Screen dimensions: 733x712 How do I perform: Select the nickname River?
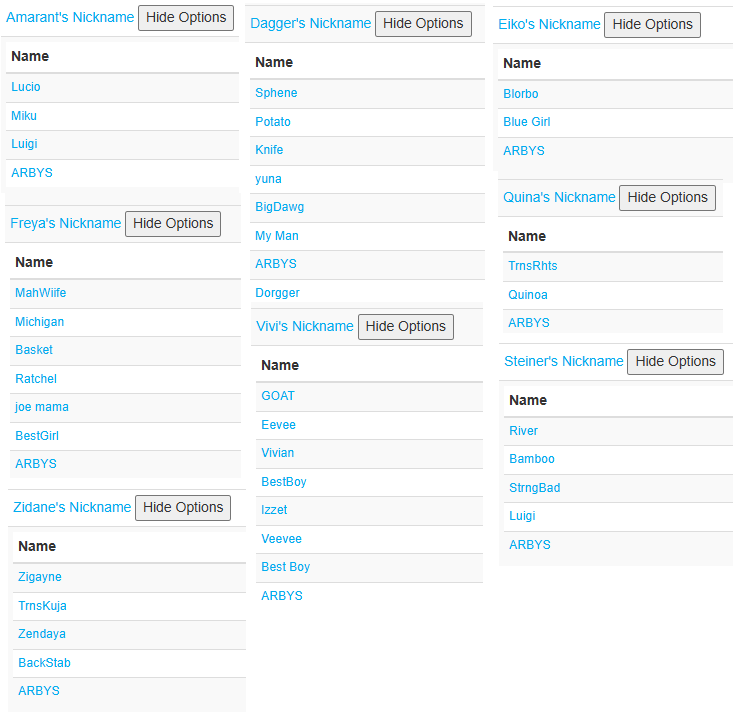(x=524, y=431)
